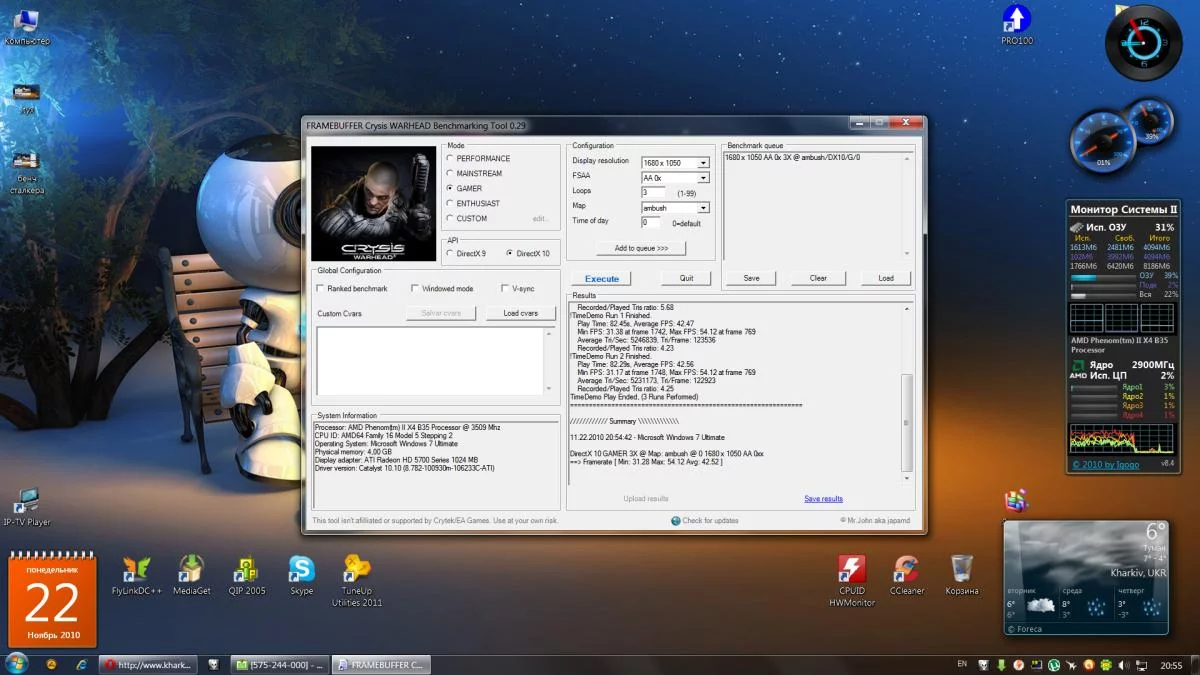1200x675 pixels.
Task: Toggle the V-sync checkbox
Action: coord(505,289)
